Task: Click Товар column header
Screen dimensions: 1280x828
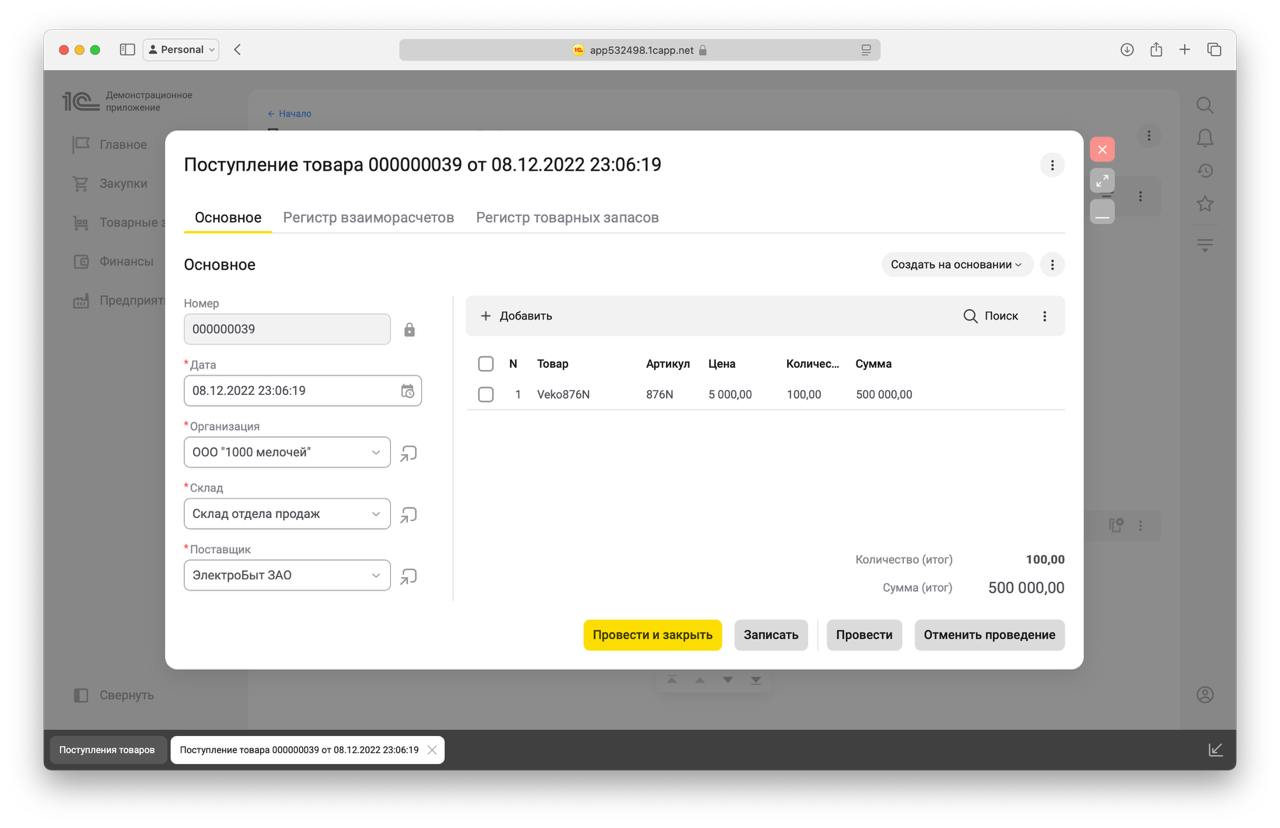Action: tap(552, 364)
